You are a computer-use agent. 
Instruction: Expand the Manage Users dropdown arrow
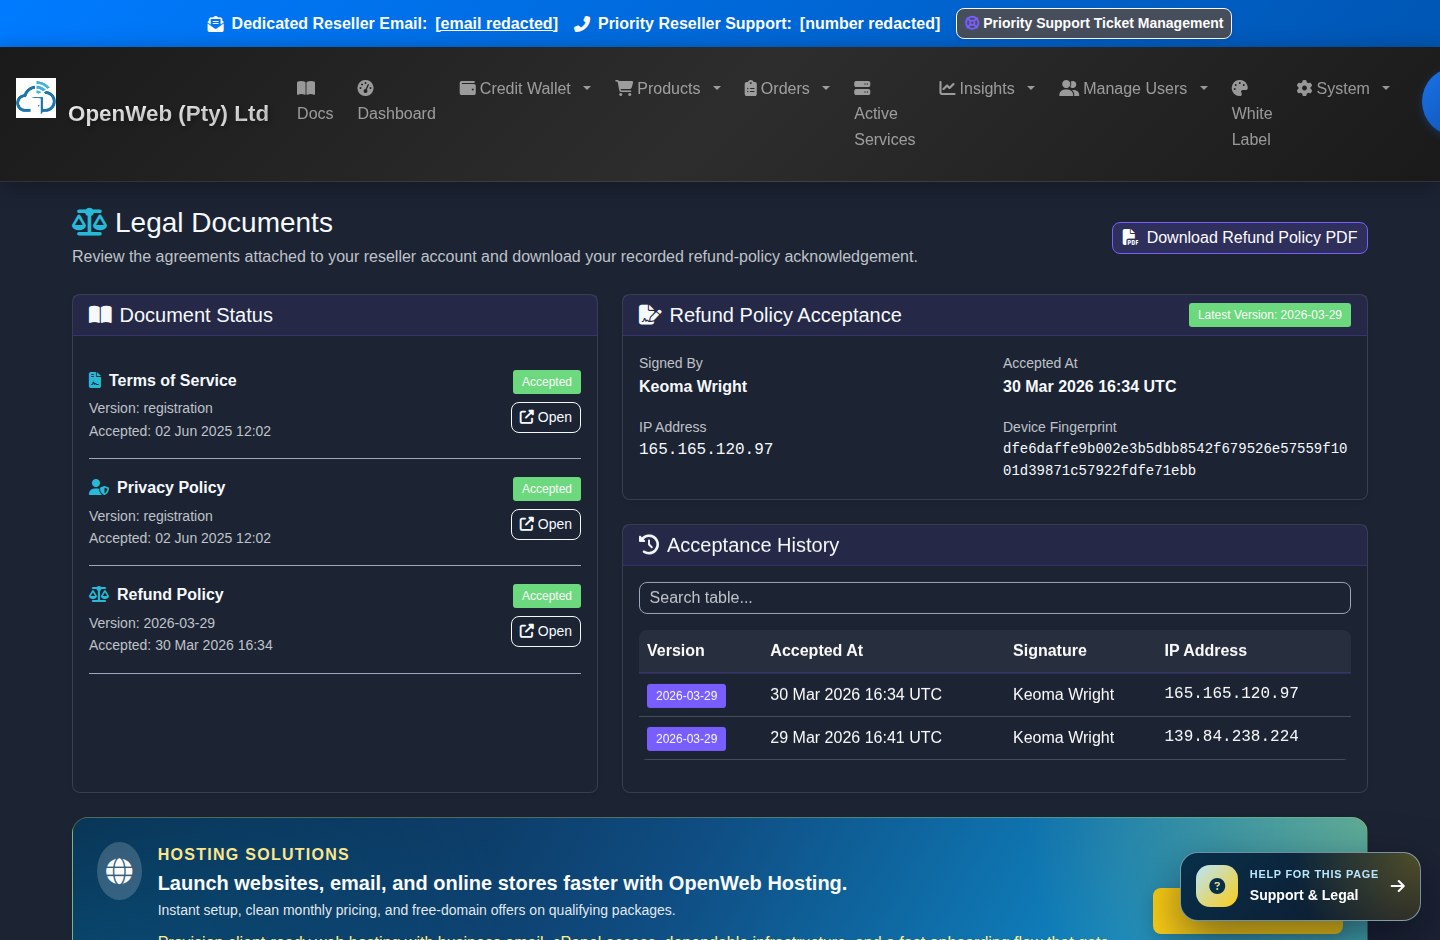(1204, 88)
